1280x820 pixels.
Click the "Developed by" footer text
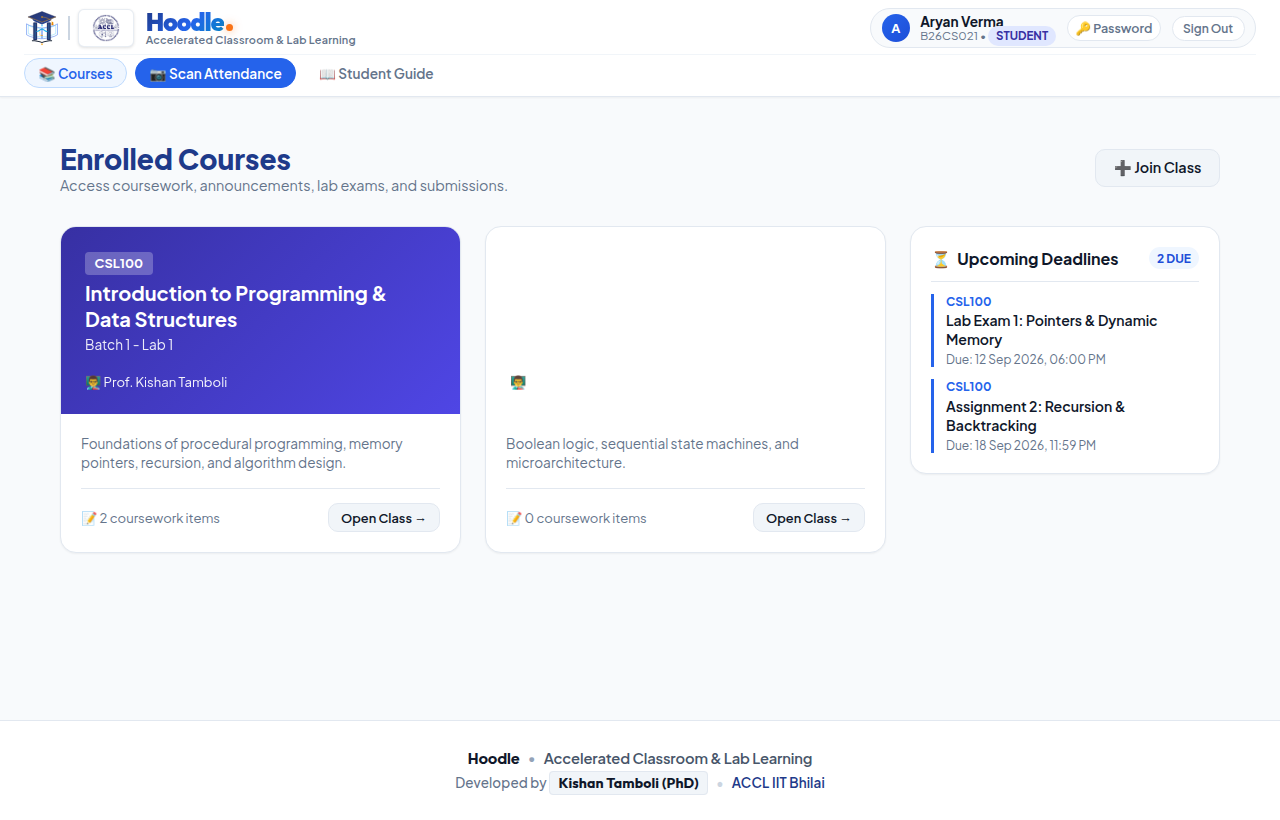500,783
